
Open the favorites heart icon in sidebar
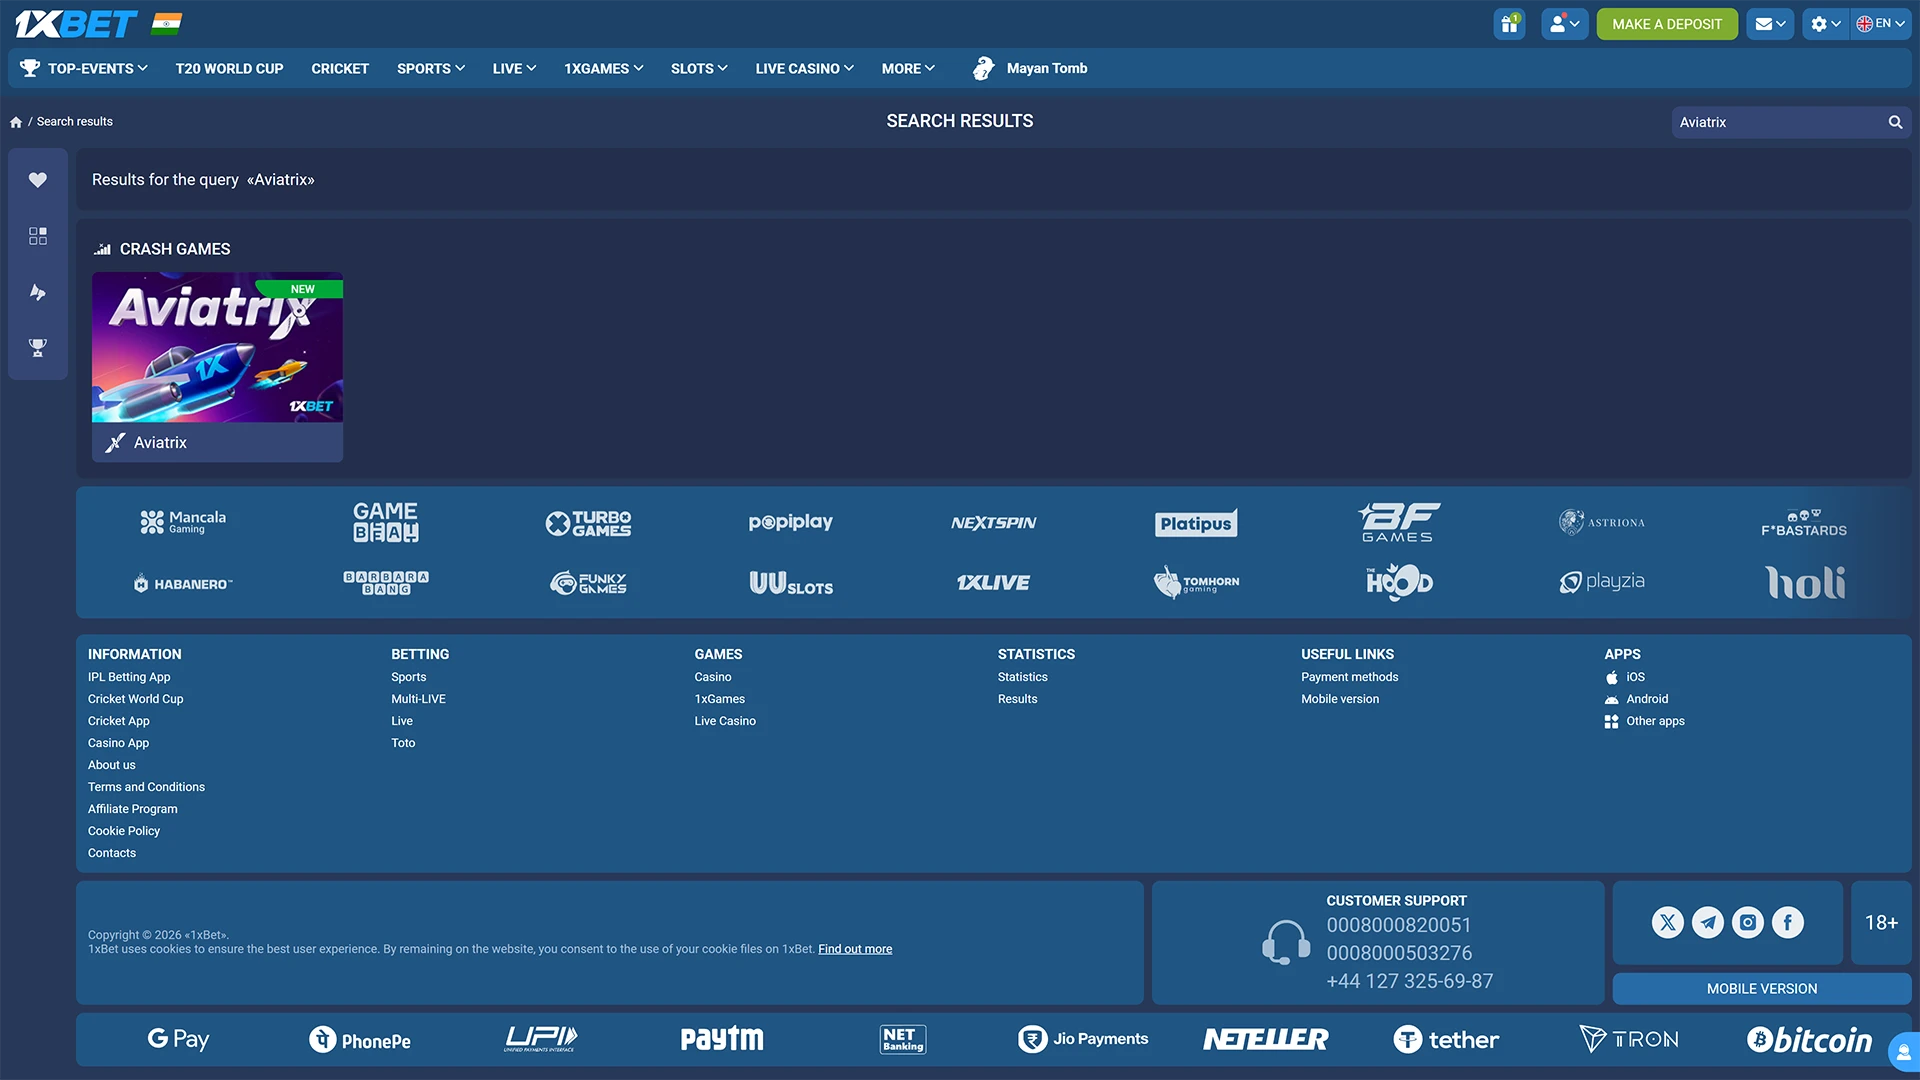(38, 180)
